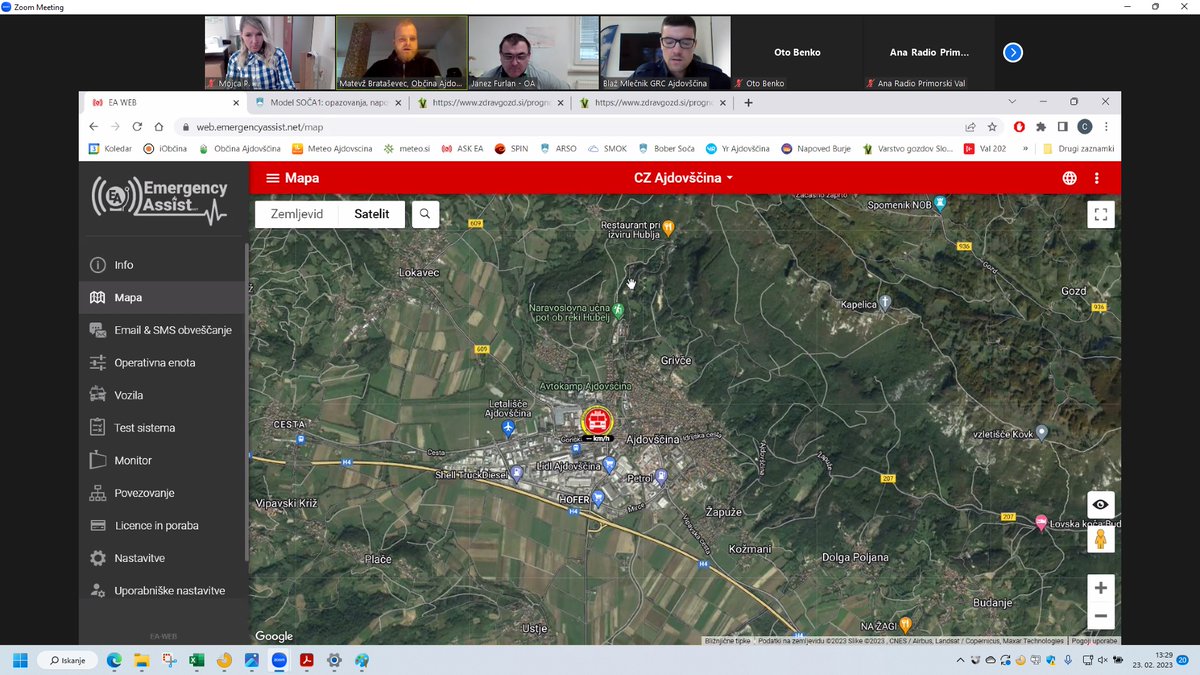This screenshot has width=1200, height=675.
Task: Click the Windows taskbar search box
Action: [68, 660]
